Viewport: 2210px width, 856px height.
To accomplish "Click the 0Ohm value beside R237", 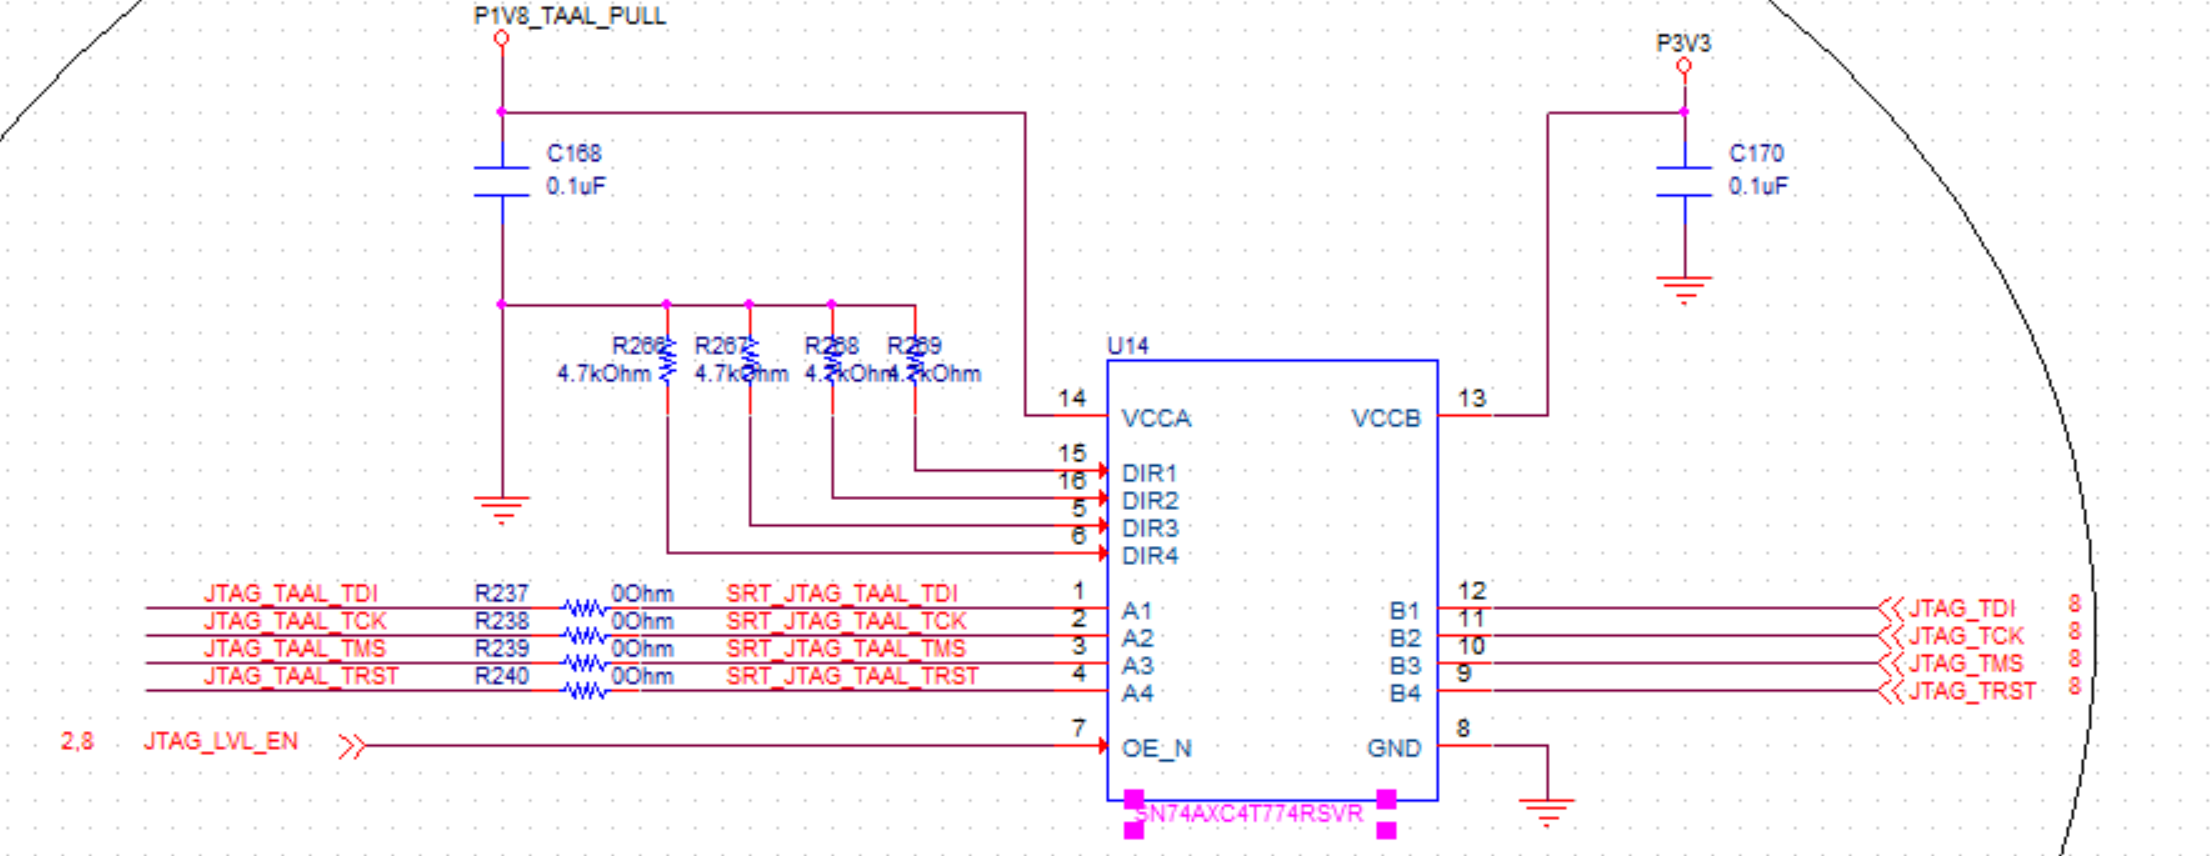I will pos(642,594).
